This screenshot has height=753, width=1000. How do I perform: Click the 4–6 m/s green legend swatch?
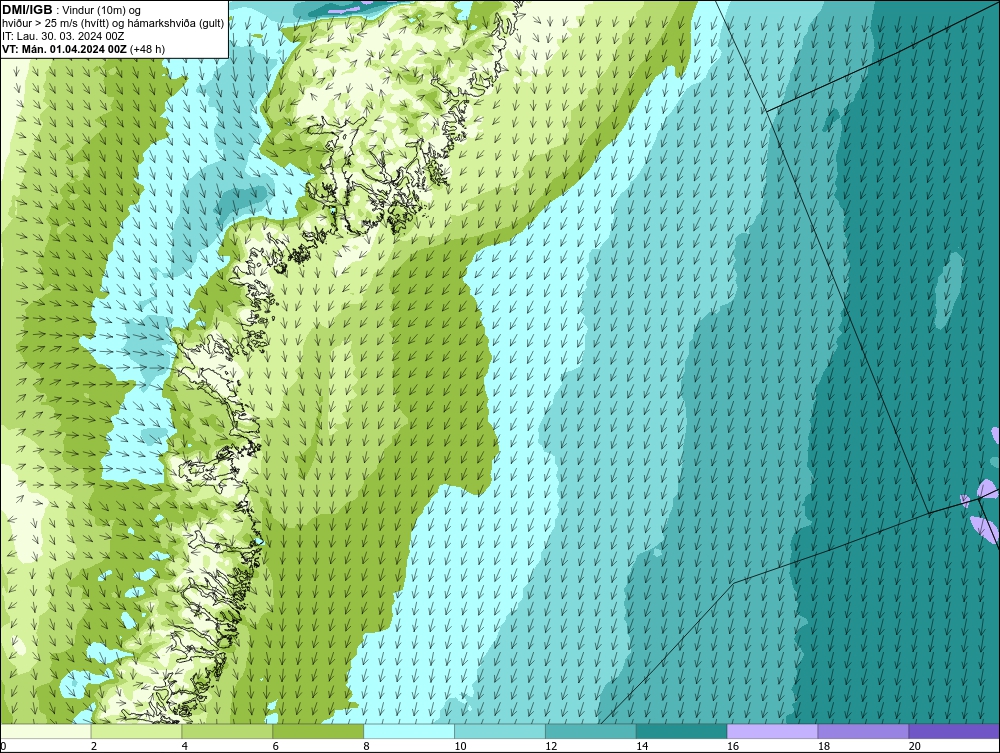click(227, 731)
